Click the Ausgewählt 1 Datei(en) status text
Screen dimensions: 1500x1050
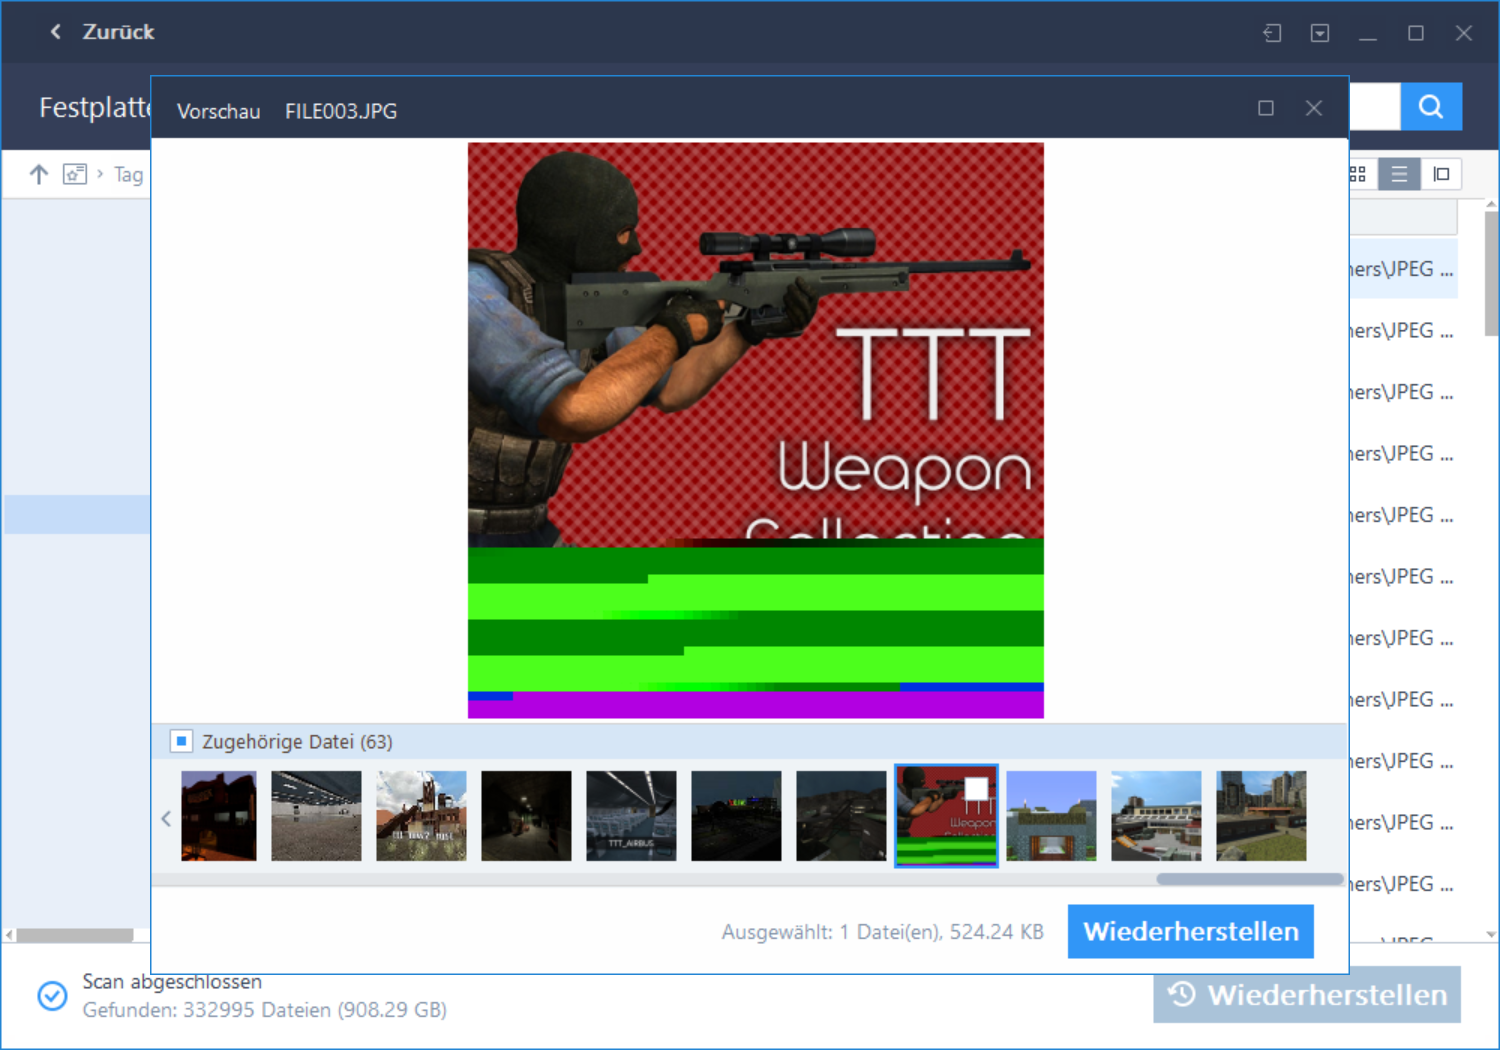[x=883, y=932]
